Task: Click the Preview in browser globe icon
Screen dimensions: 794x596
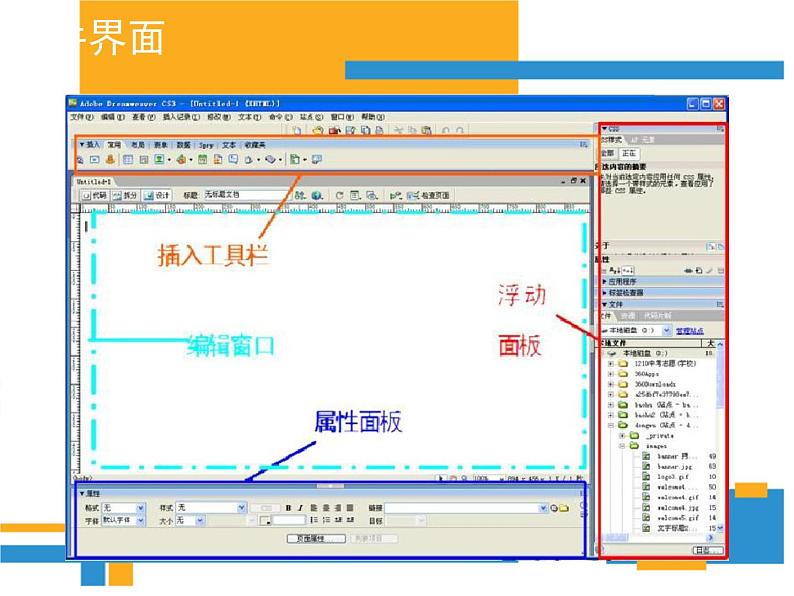Action: click(317, 195)
